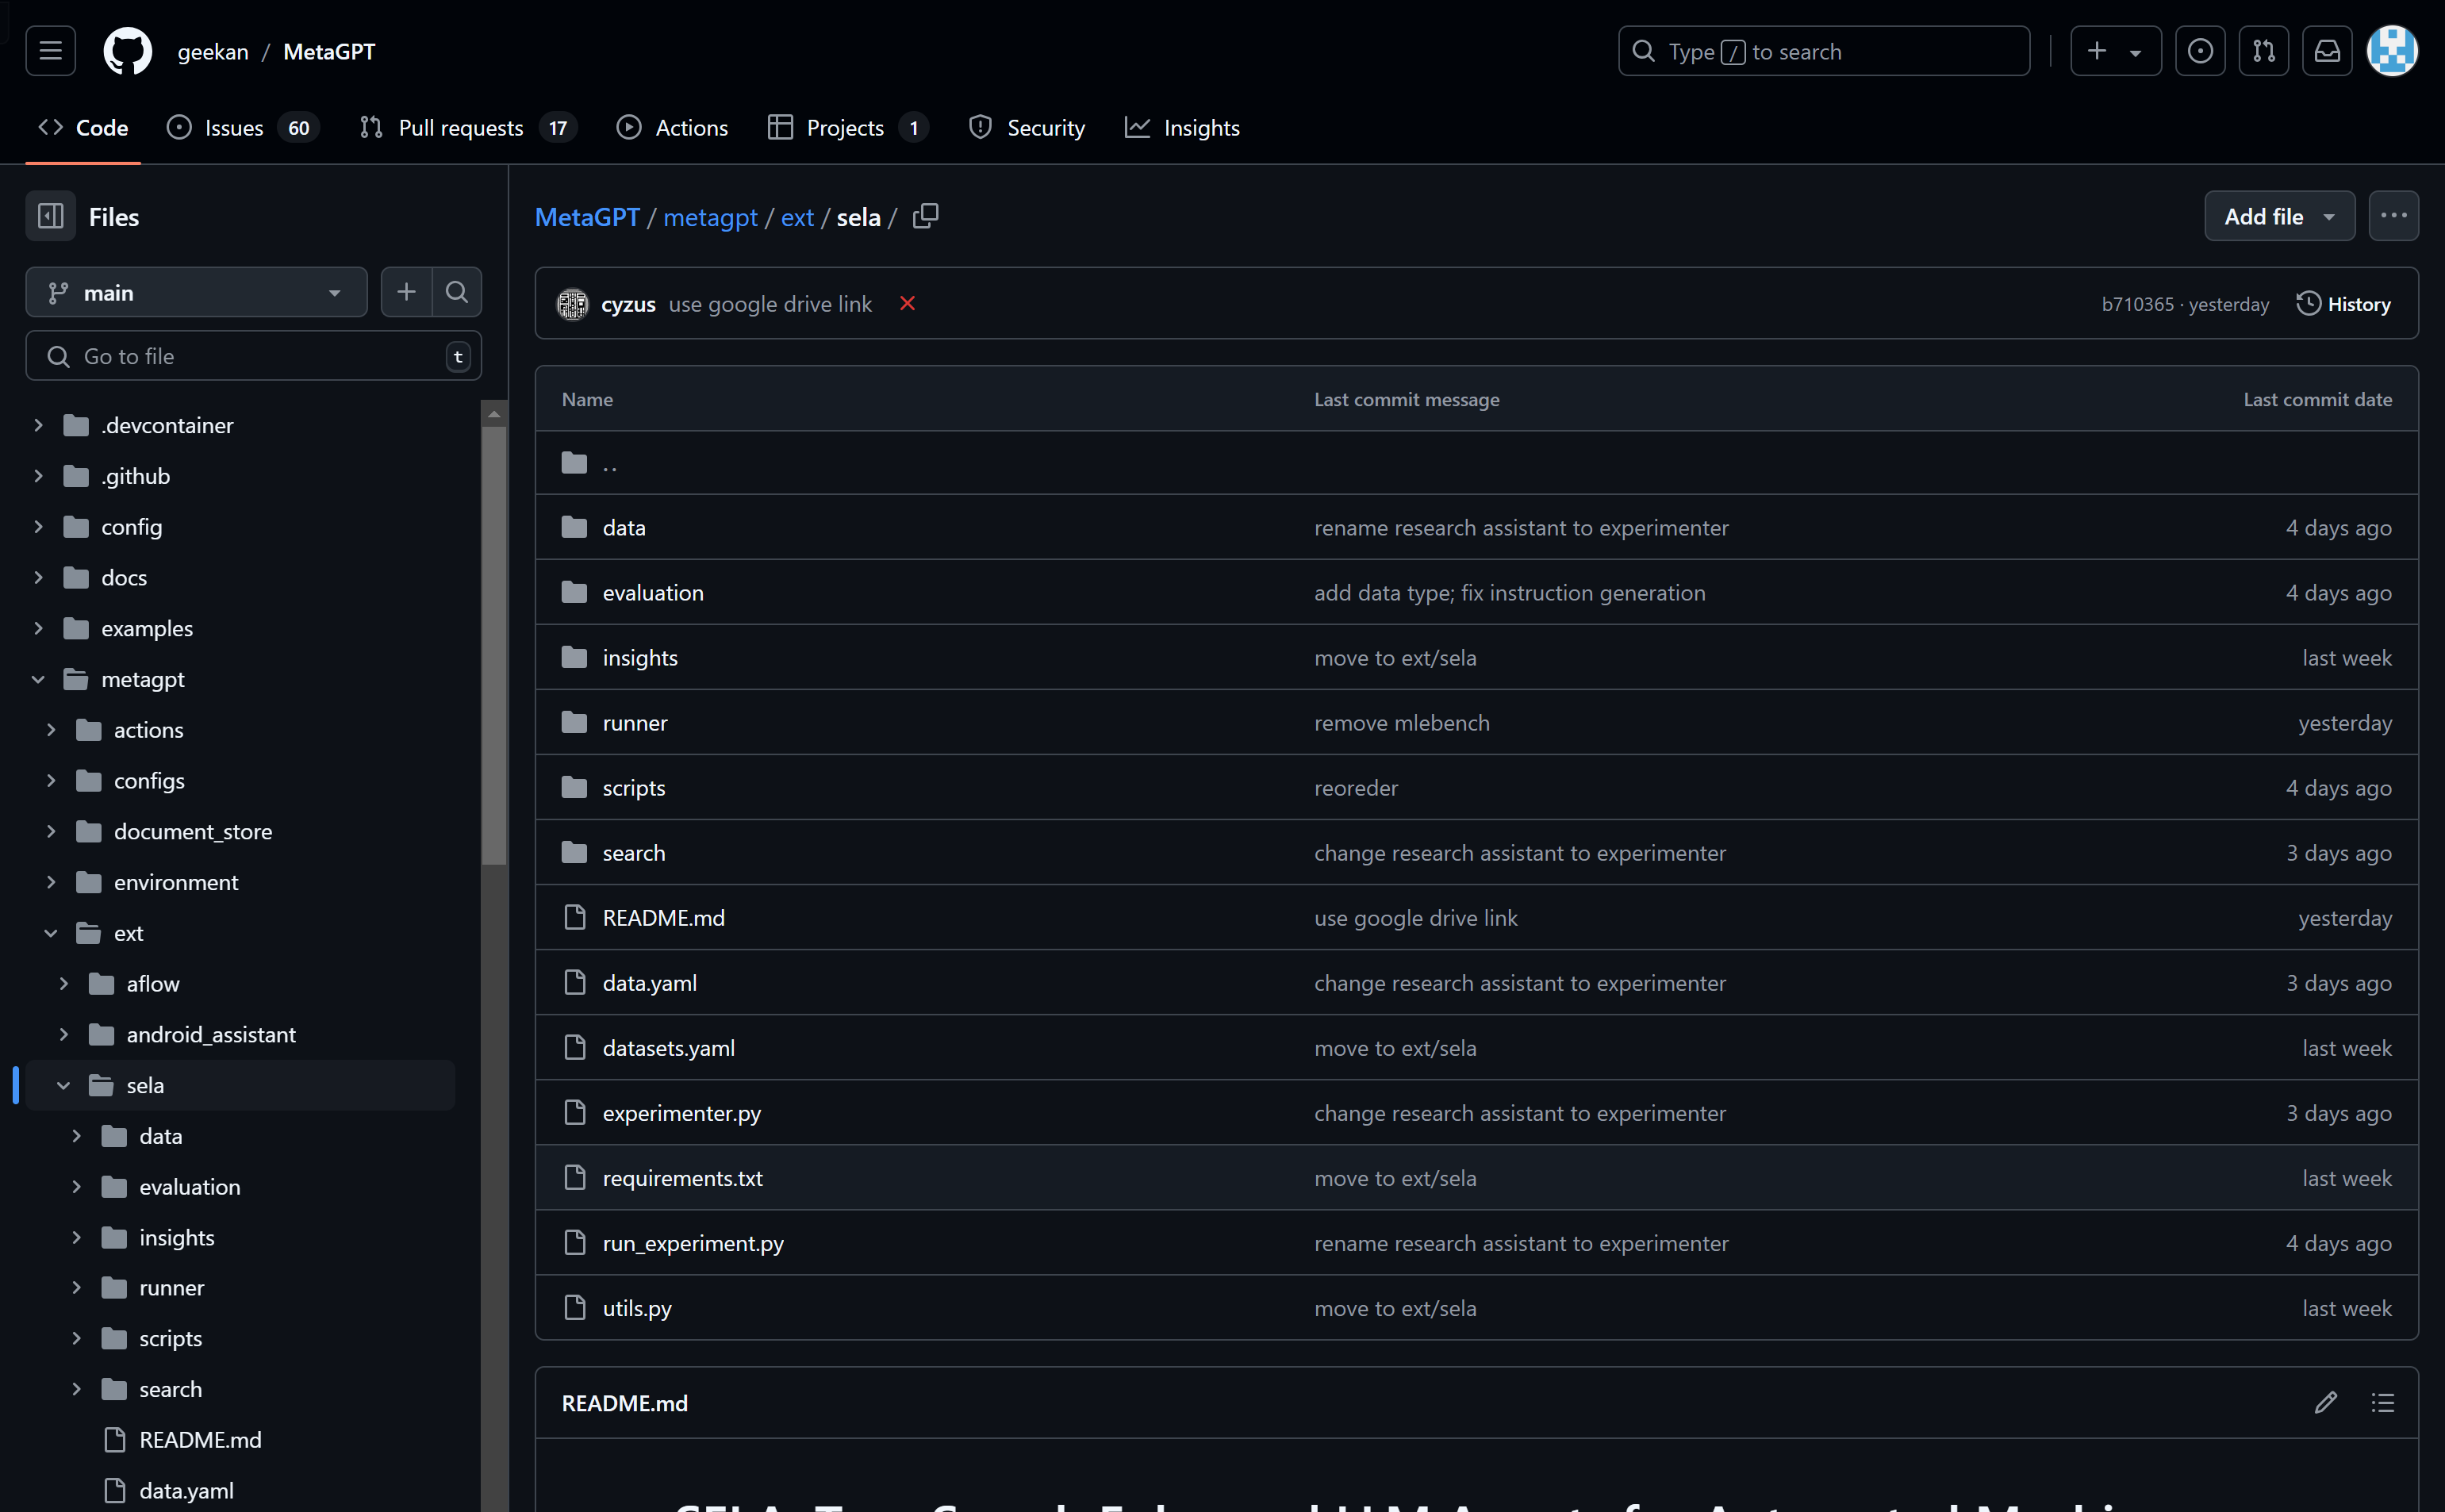Focus the Type / to search box

(x=1823, y=51)
